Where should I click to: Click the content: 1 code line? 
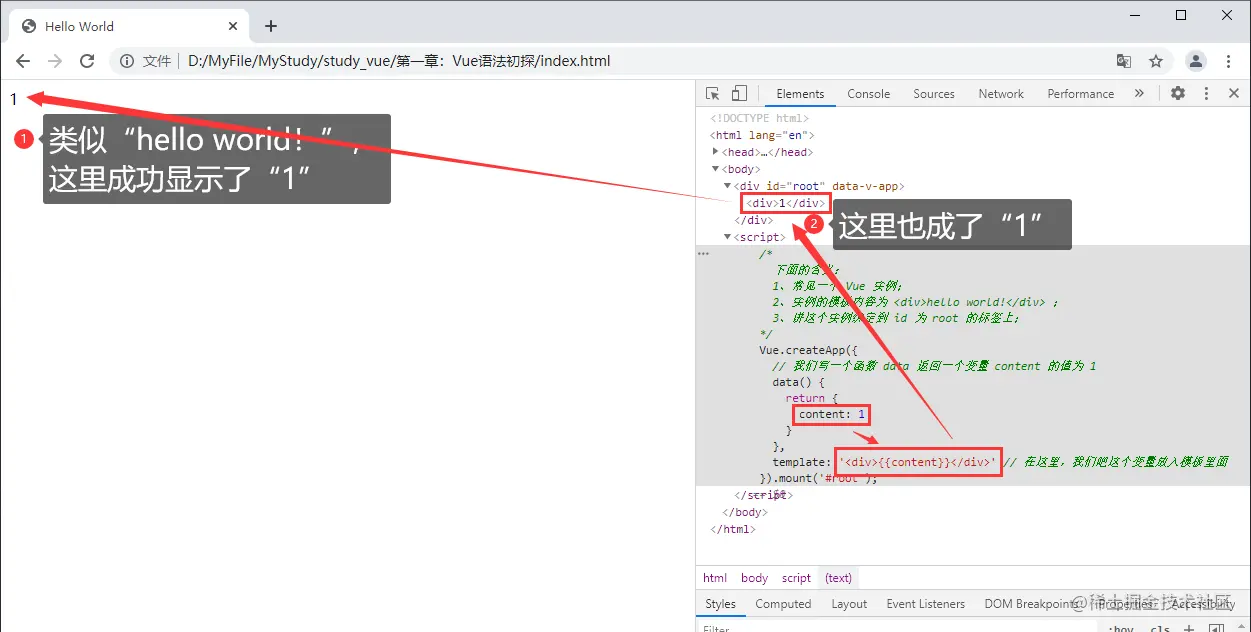point(832,414)
